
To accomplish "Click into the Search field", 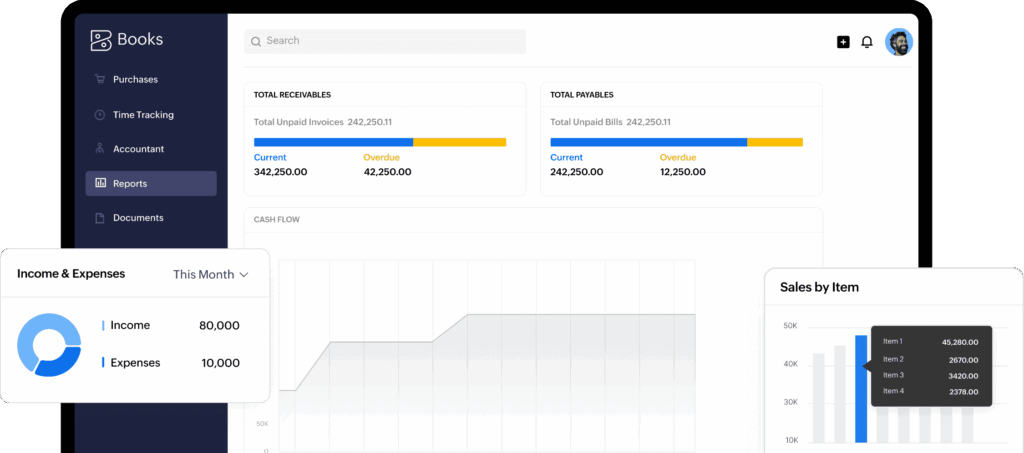I will (385, 41).
